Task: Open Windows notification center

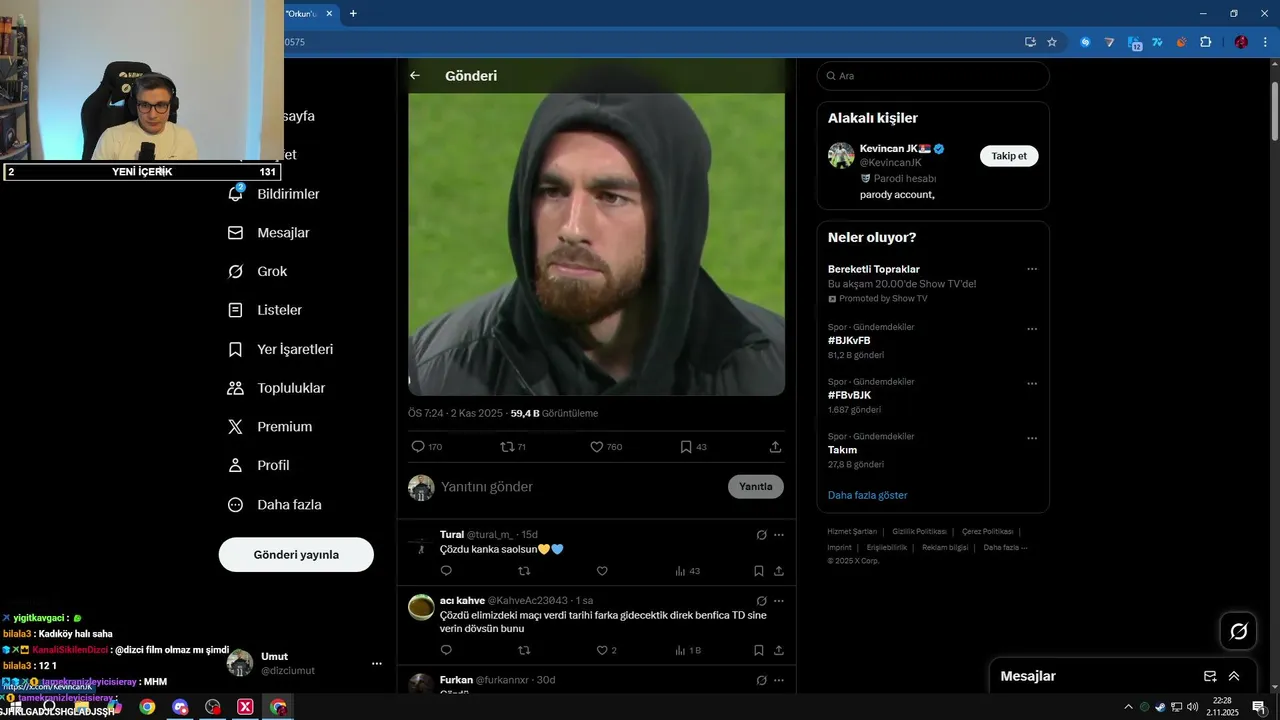Action: point(1259,707)
